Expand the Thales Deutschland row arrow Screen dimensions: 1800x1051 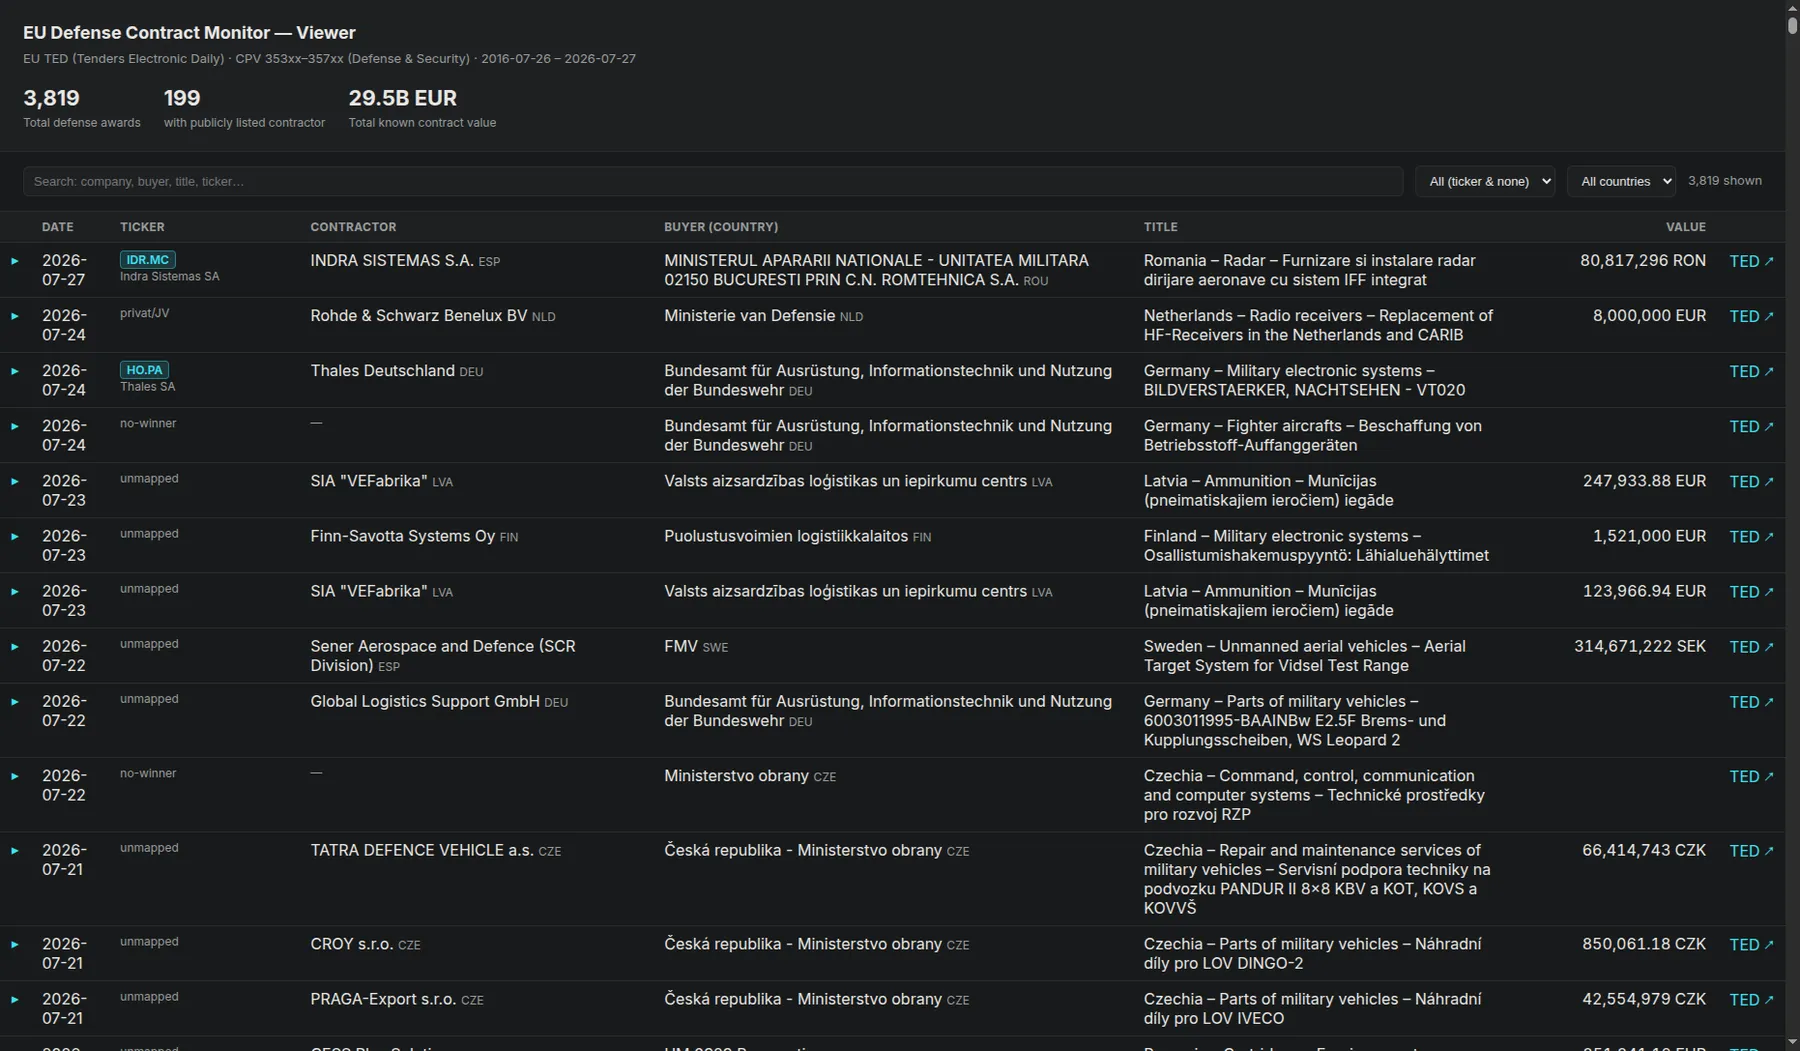pos(15,371)
